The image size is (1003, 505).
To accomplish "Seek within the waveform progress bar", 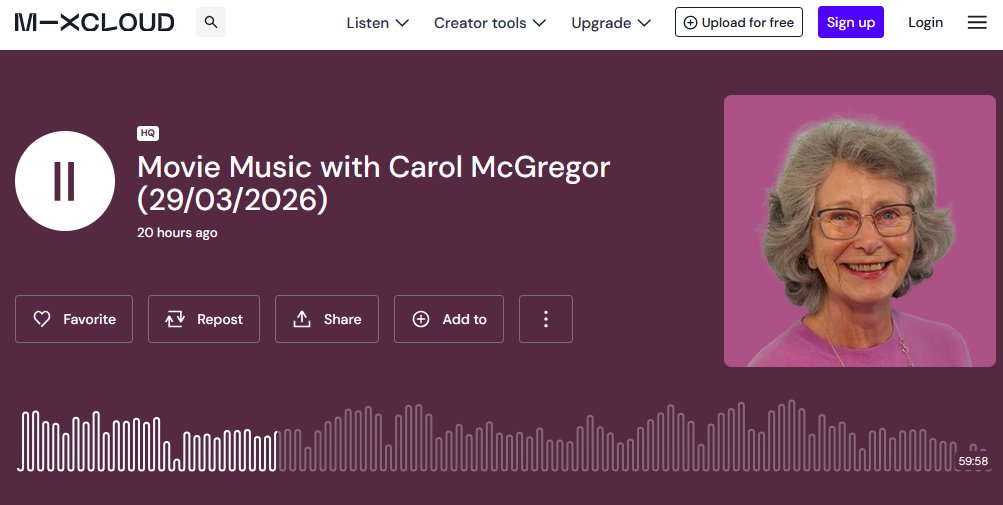I will coord(503,437).
